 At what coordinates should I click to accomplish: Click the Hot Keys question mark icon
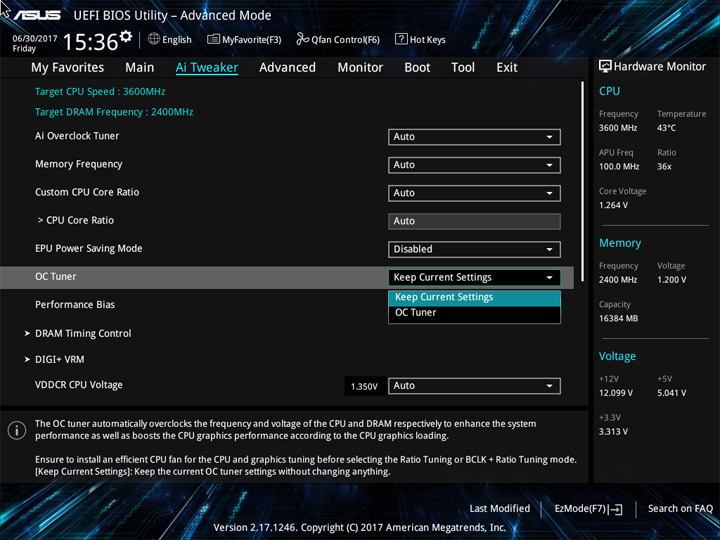point(401,39)
